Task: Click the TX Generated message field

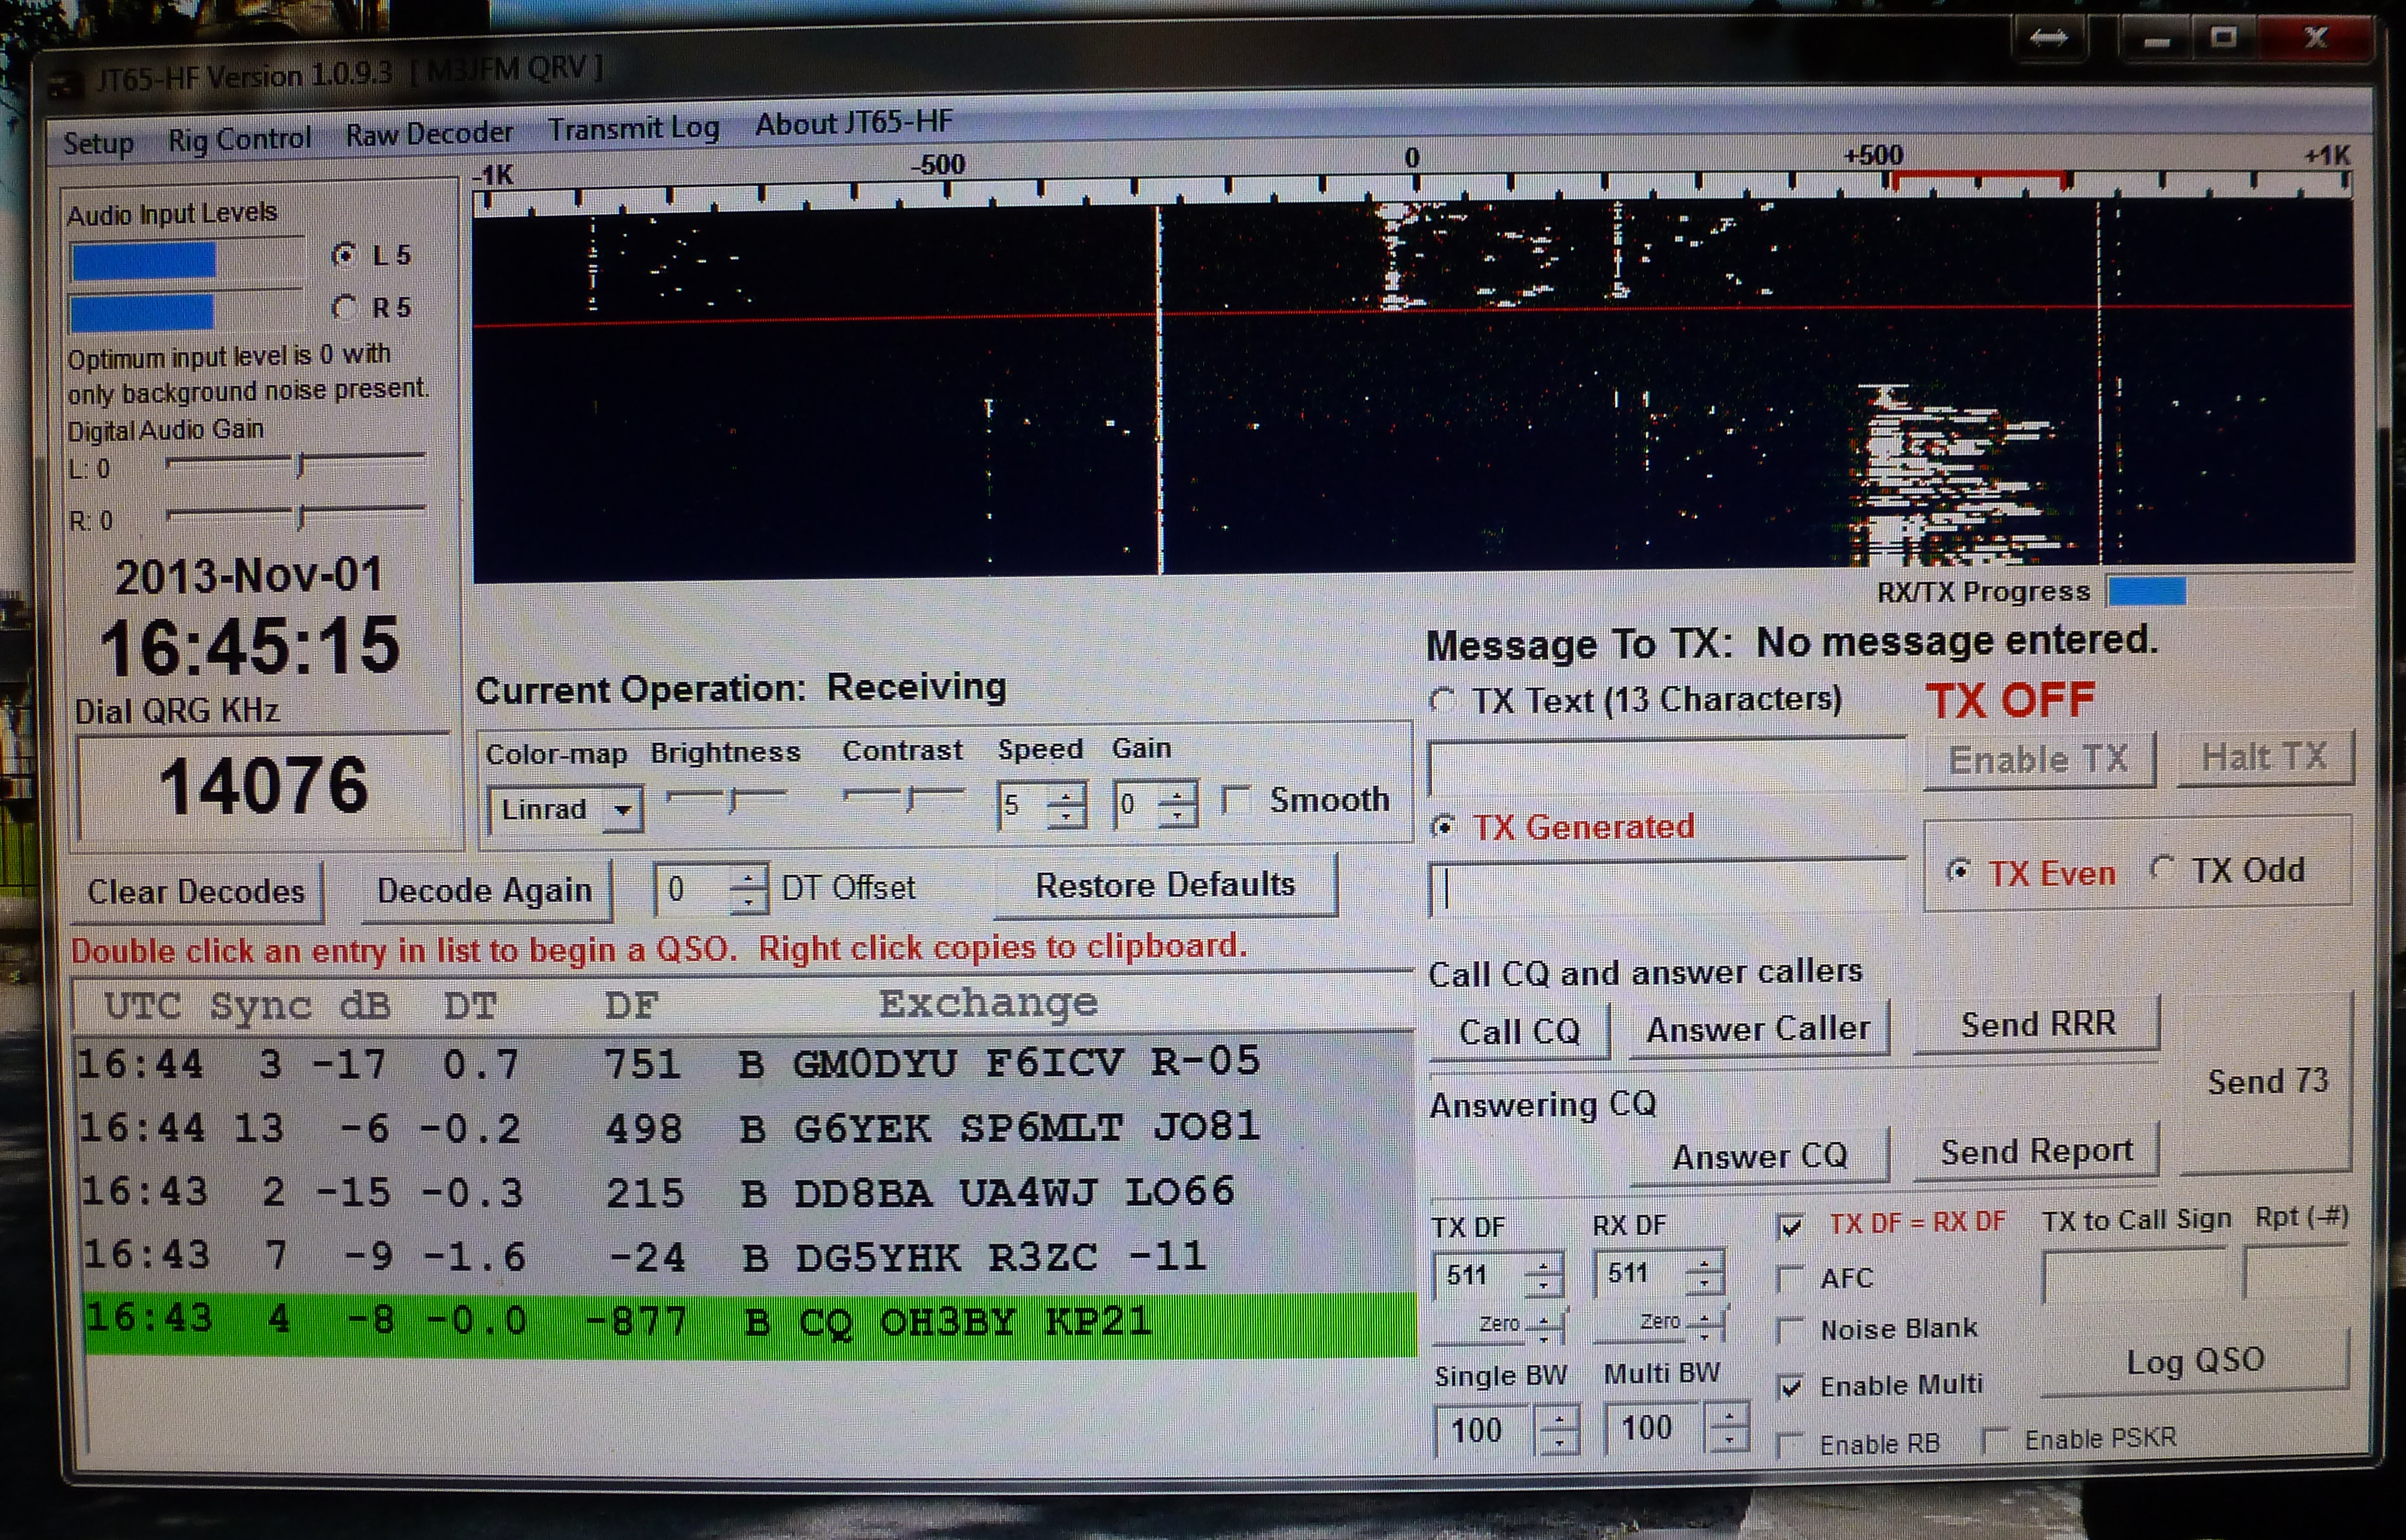Action: 1667,888
